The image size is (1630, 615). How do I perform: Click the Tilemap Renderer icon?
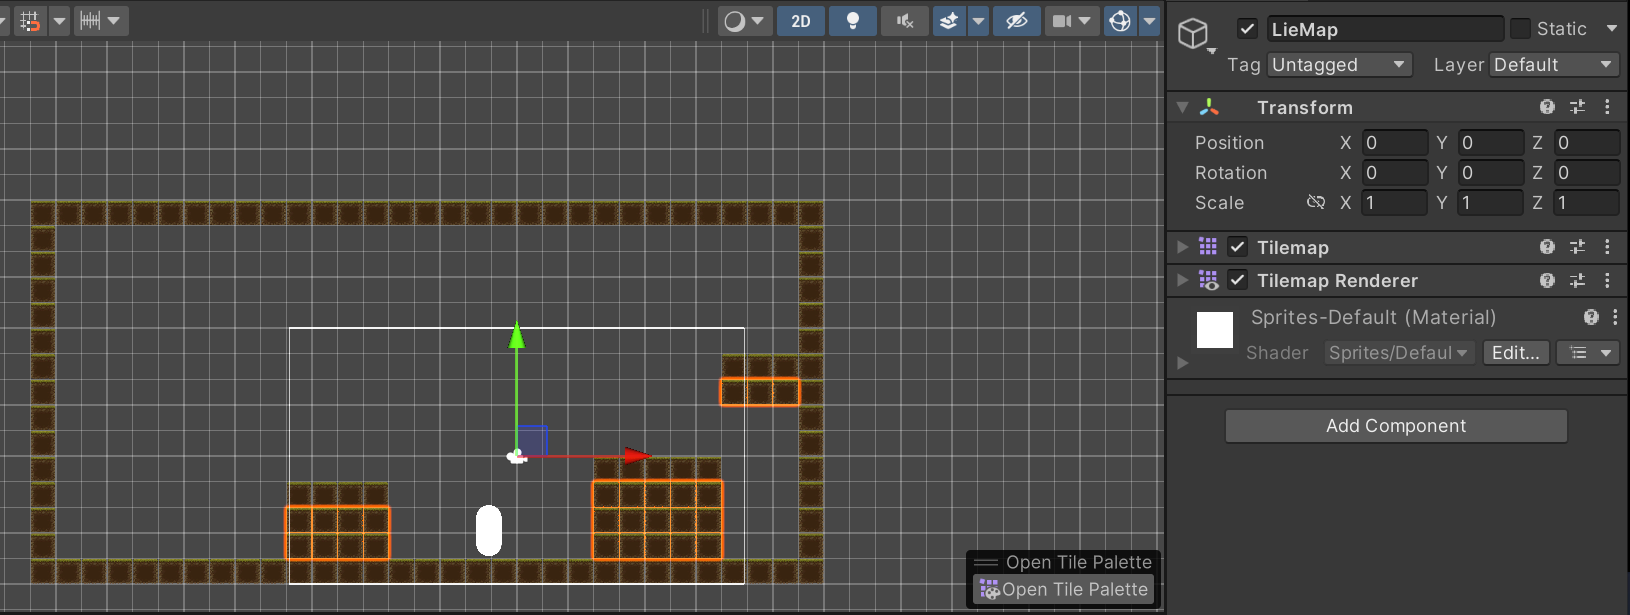click(1208, 280)
